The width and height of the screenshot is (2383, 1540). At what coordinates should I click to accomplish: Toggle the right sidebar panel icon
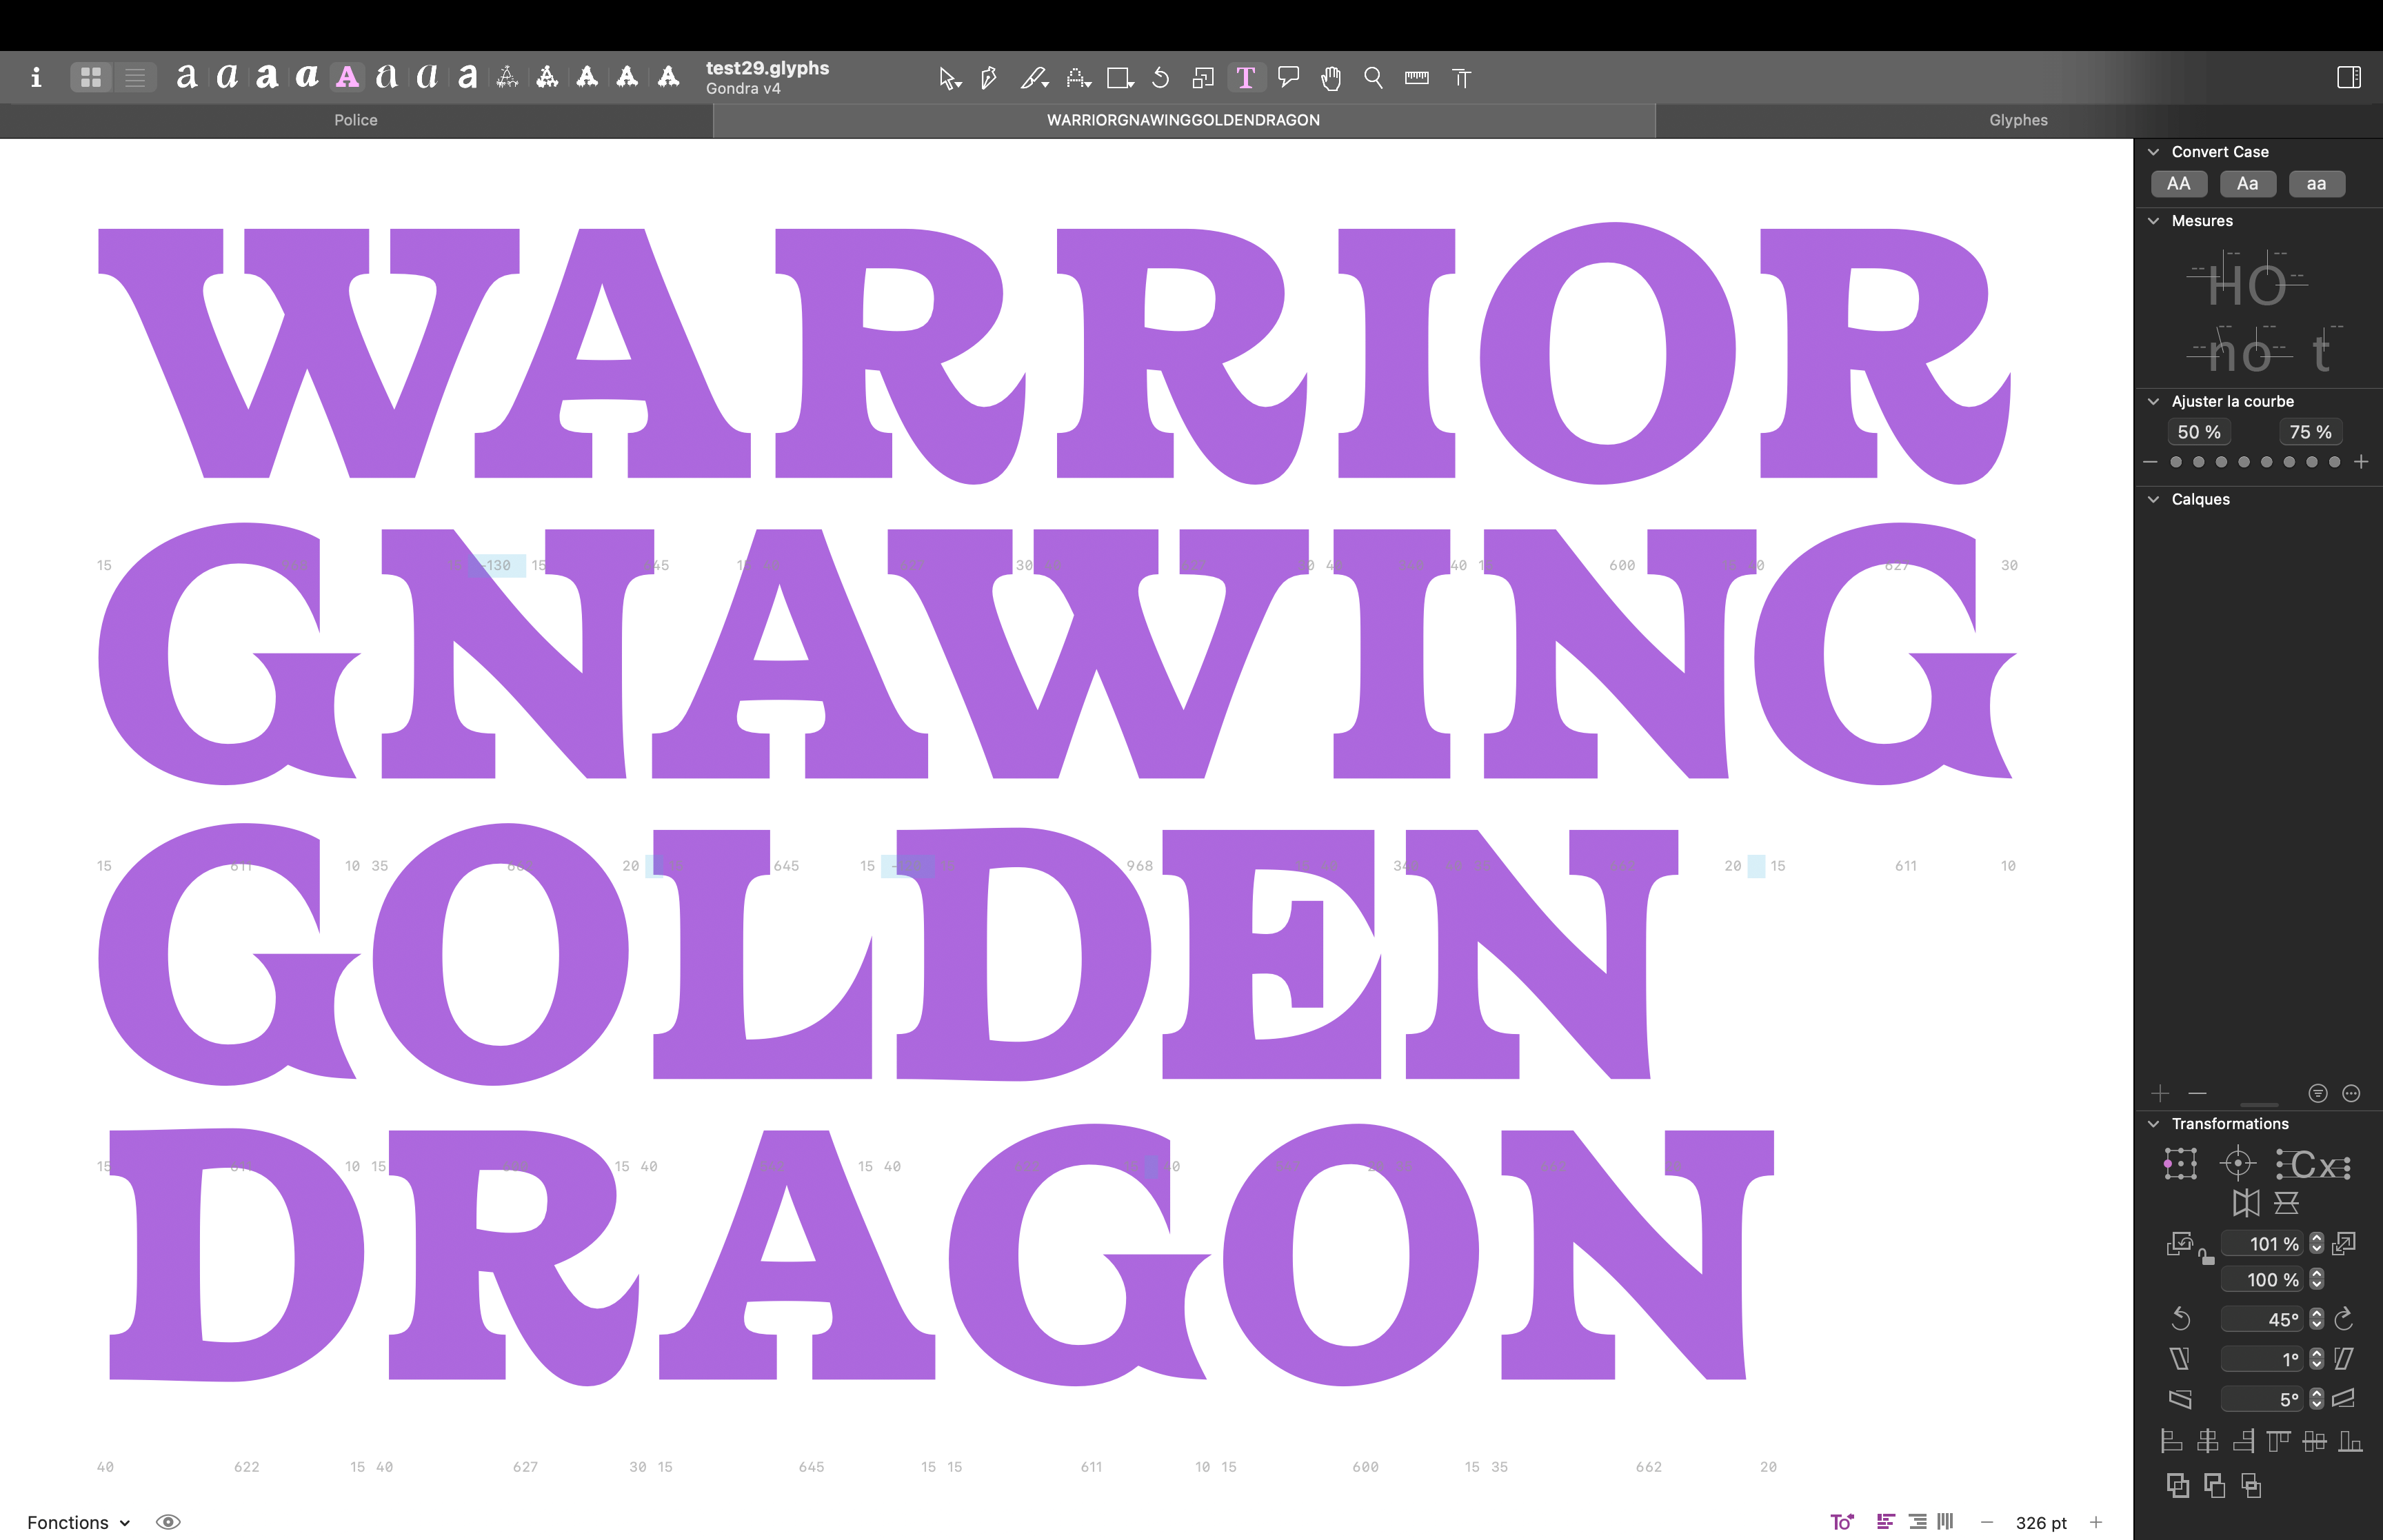[x=2348, y=78]
